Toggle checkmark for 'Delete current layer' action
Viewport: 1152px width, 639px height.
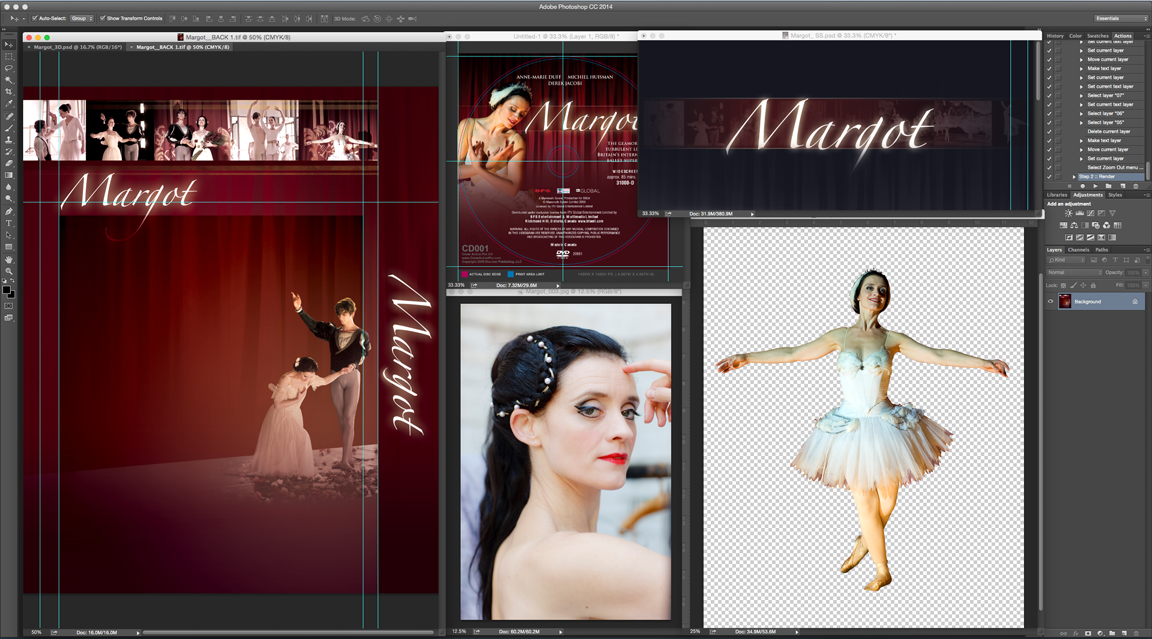1048,131
